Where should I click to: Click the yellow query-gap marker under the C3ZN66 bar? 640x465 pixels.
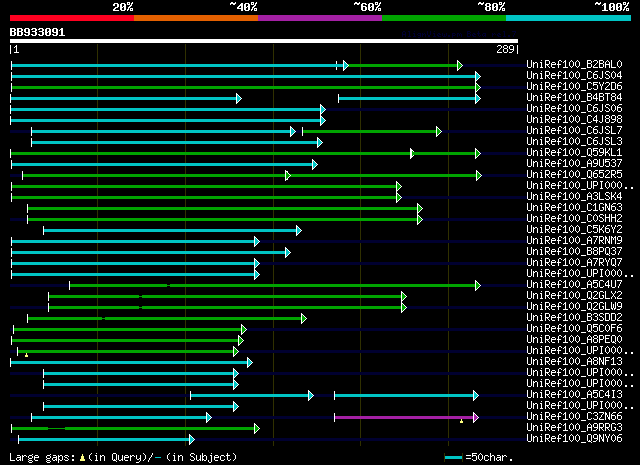[462, 421]
